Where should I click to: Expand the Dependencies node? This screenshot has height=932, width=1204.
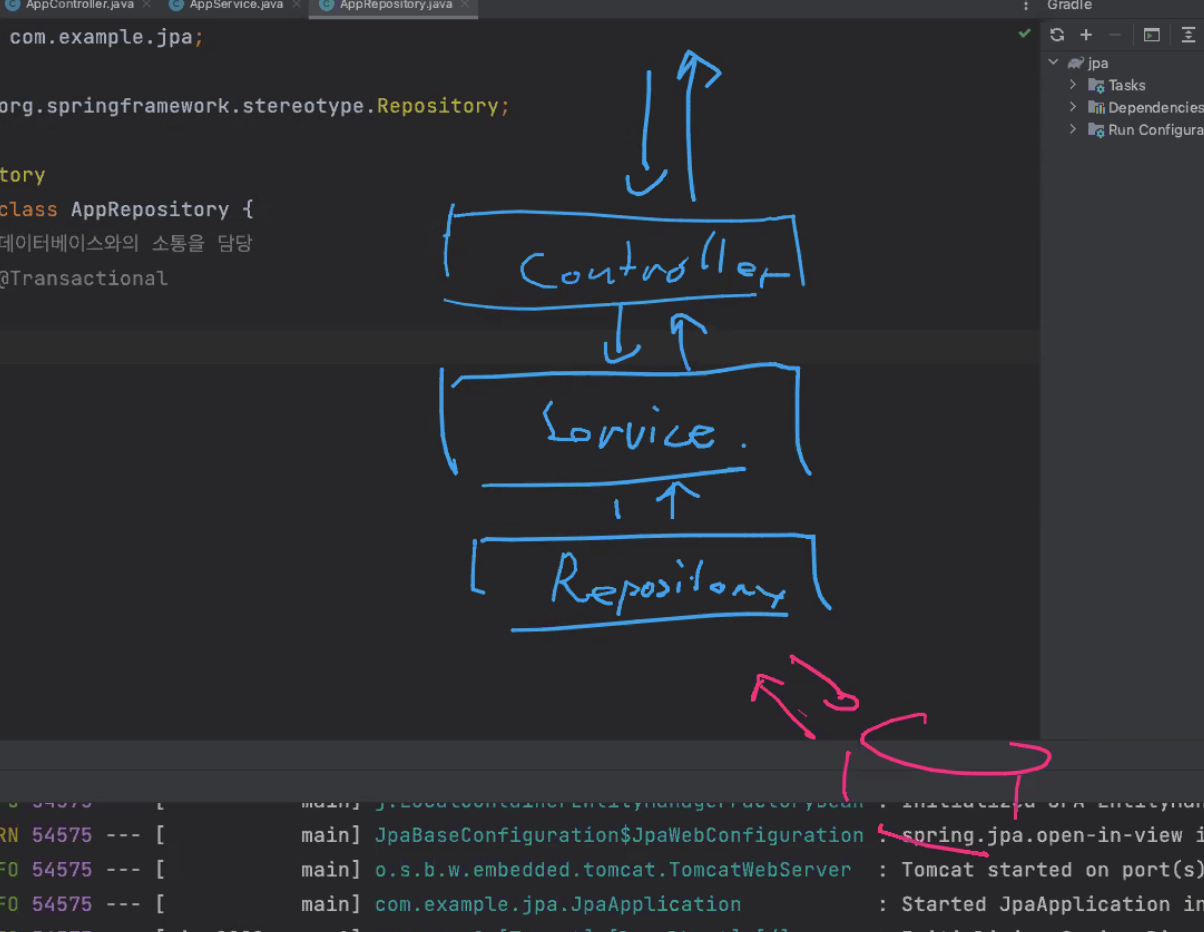pyautogui.click(x=1073, y=107)
